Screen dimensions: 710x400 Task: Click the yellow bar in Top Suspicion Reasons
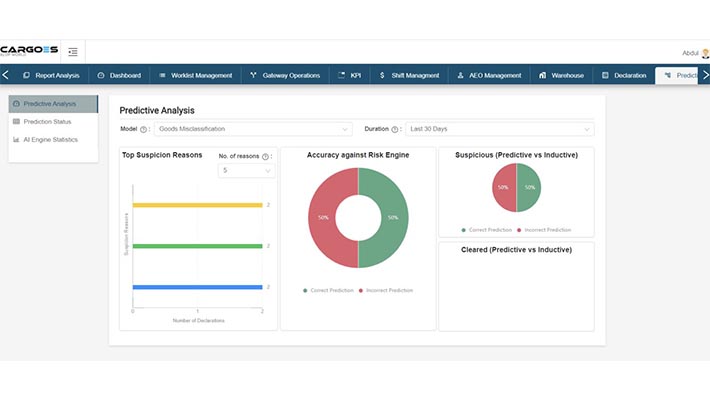[197, 205]
